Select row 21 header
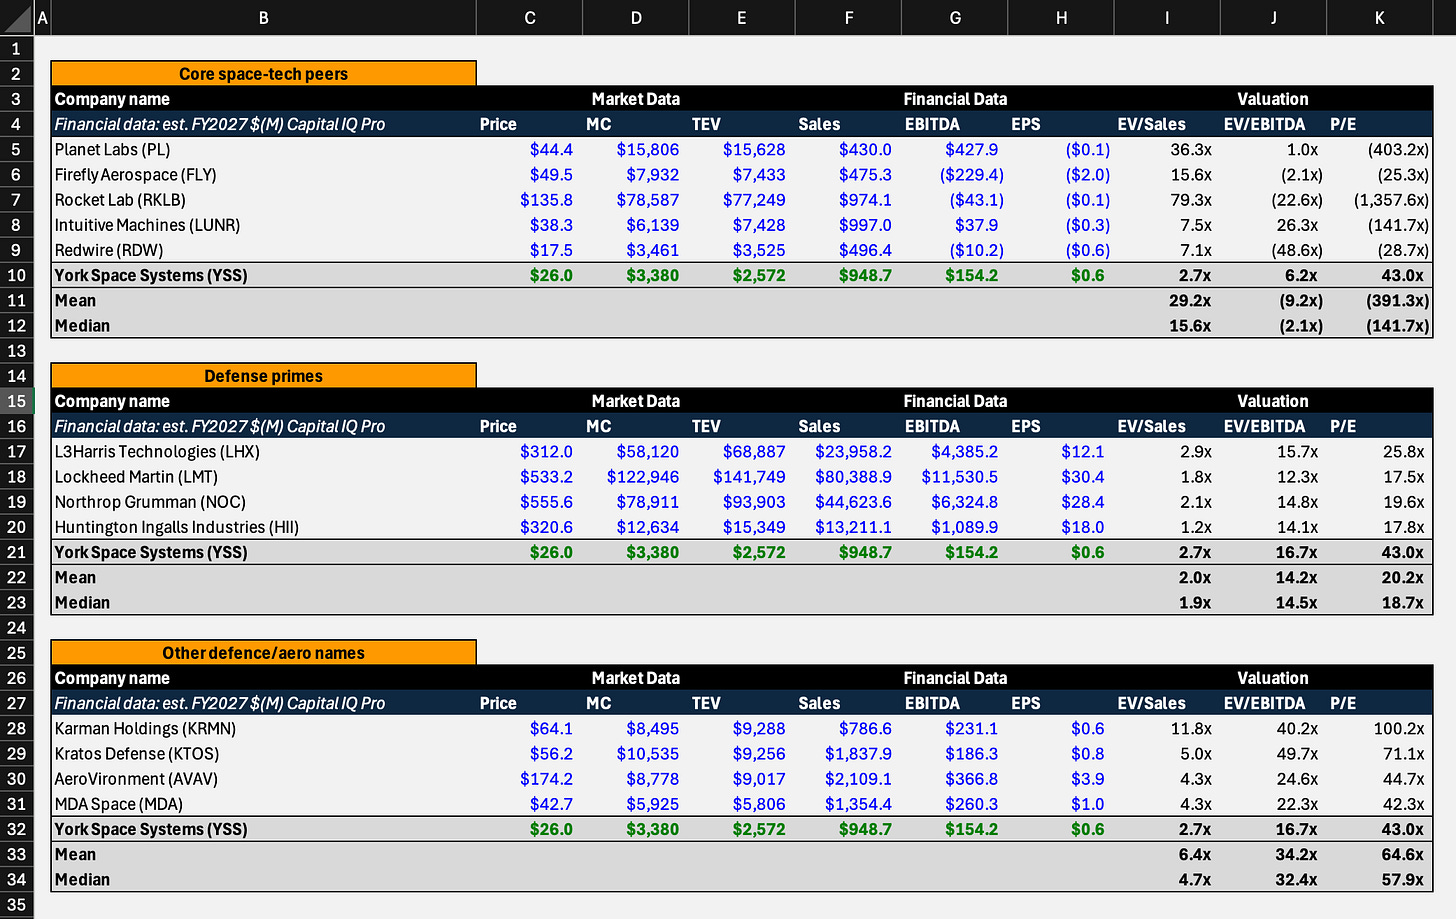 pos(16,552)
